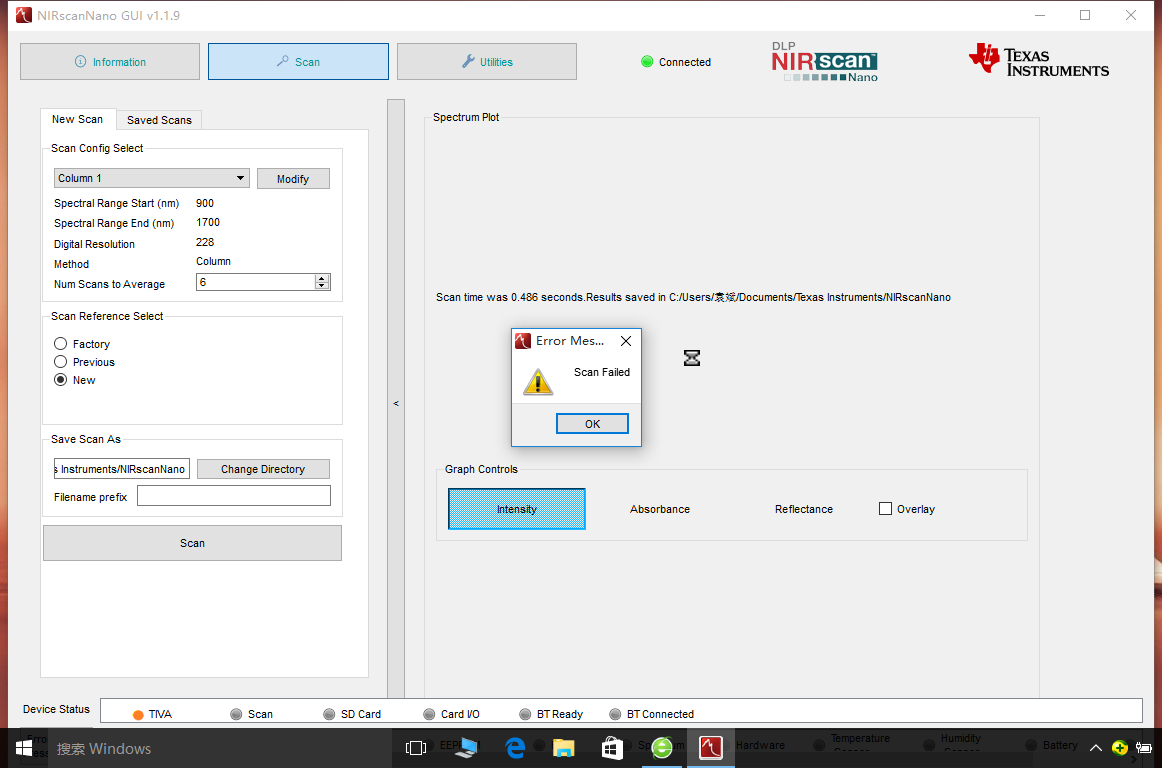Click the Filename prefix input field
The image size is (1162, 768).
(x=233, y=496)
